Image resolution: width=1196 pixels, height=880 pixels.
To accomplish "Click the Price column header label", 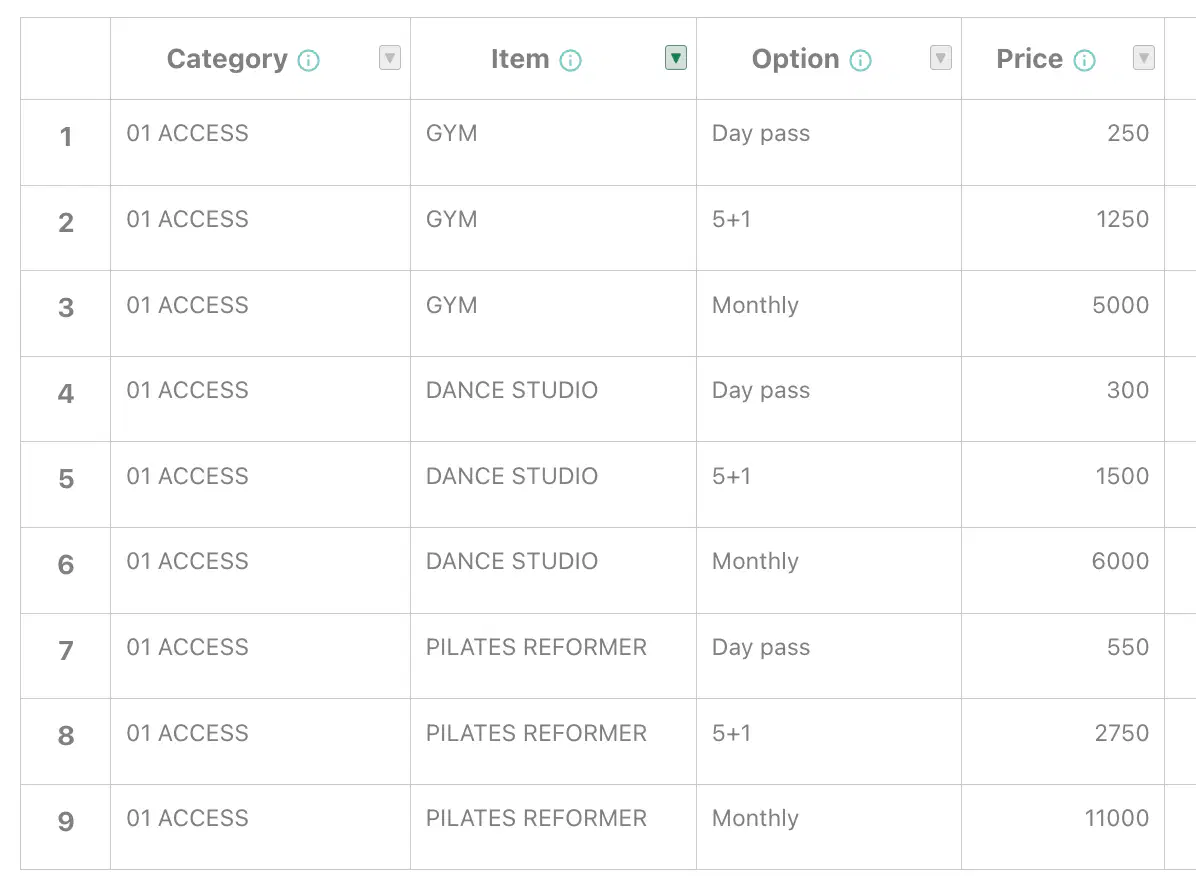I will 1029,59.
